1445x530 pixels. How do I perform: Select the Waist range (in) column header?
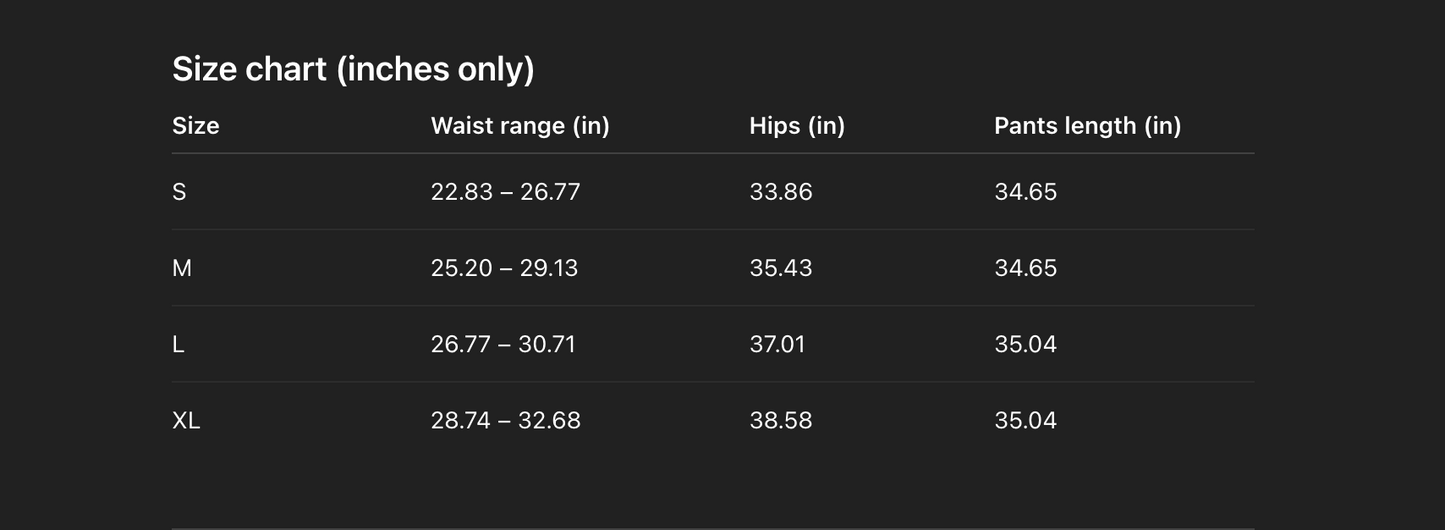[x=520, y=126]
